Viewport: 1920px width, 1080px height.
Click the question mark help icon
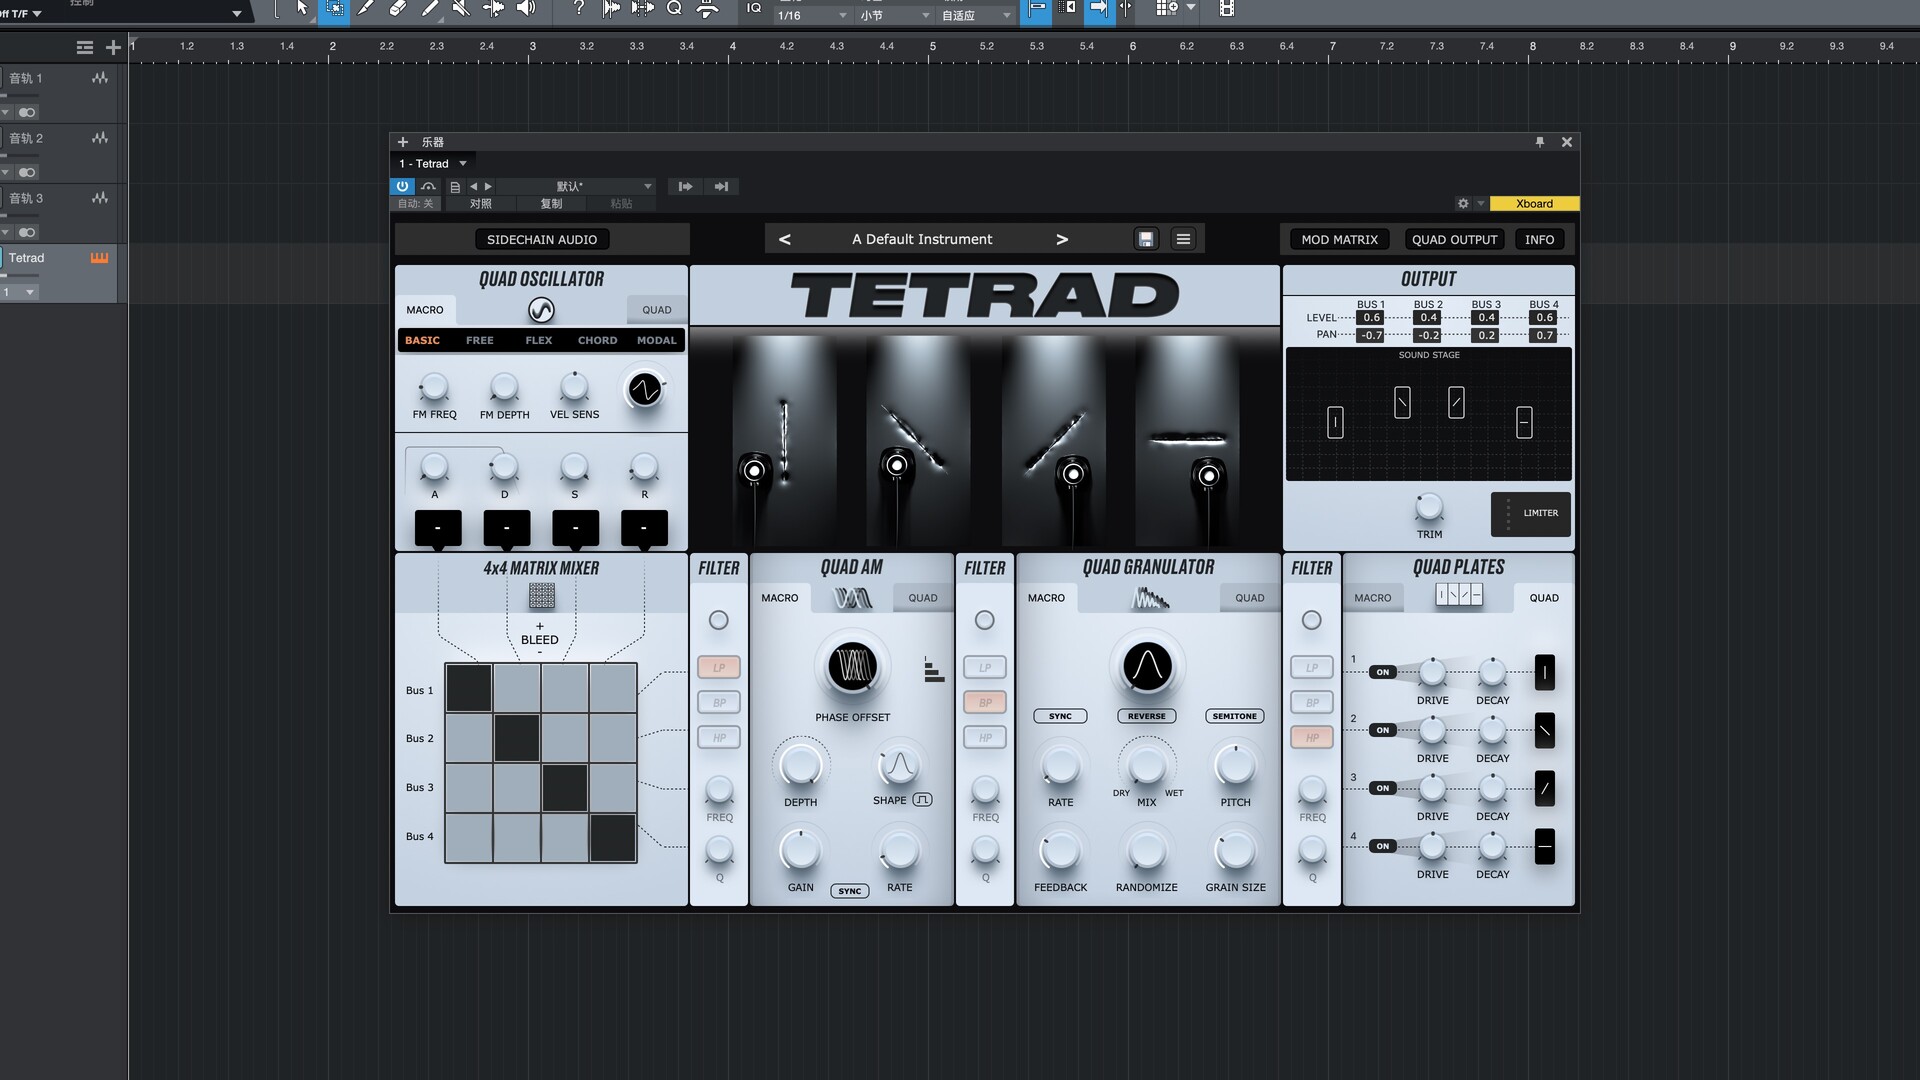[x=578, y=8]
